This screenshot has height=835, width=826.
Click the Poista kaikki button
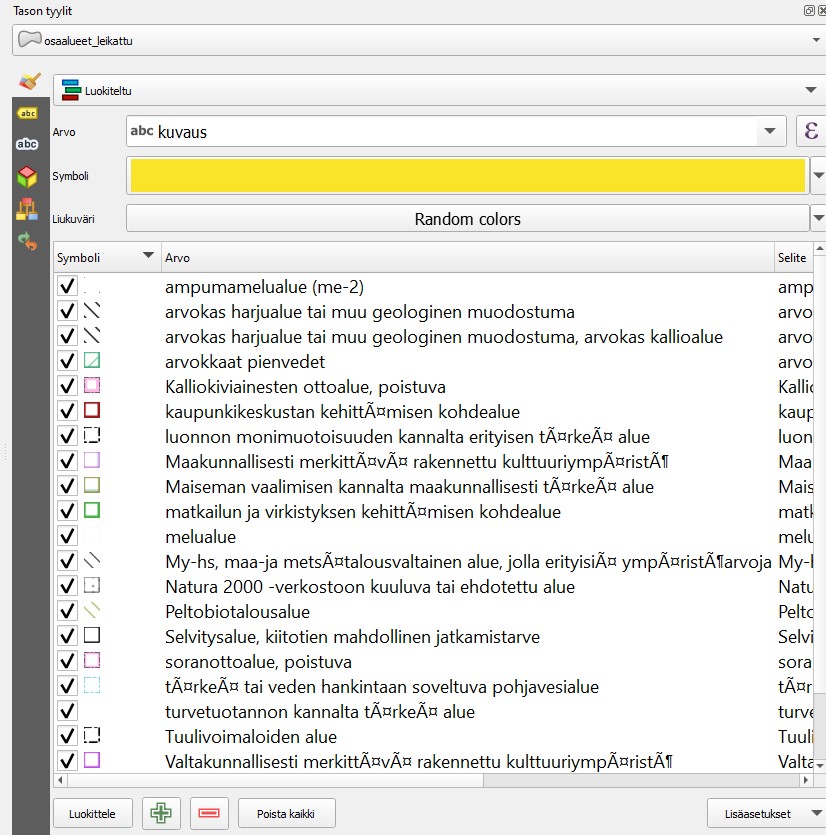(286, 813)
